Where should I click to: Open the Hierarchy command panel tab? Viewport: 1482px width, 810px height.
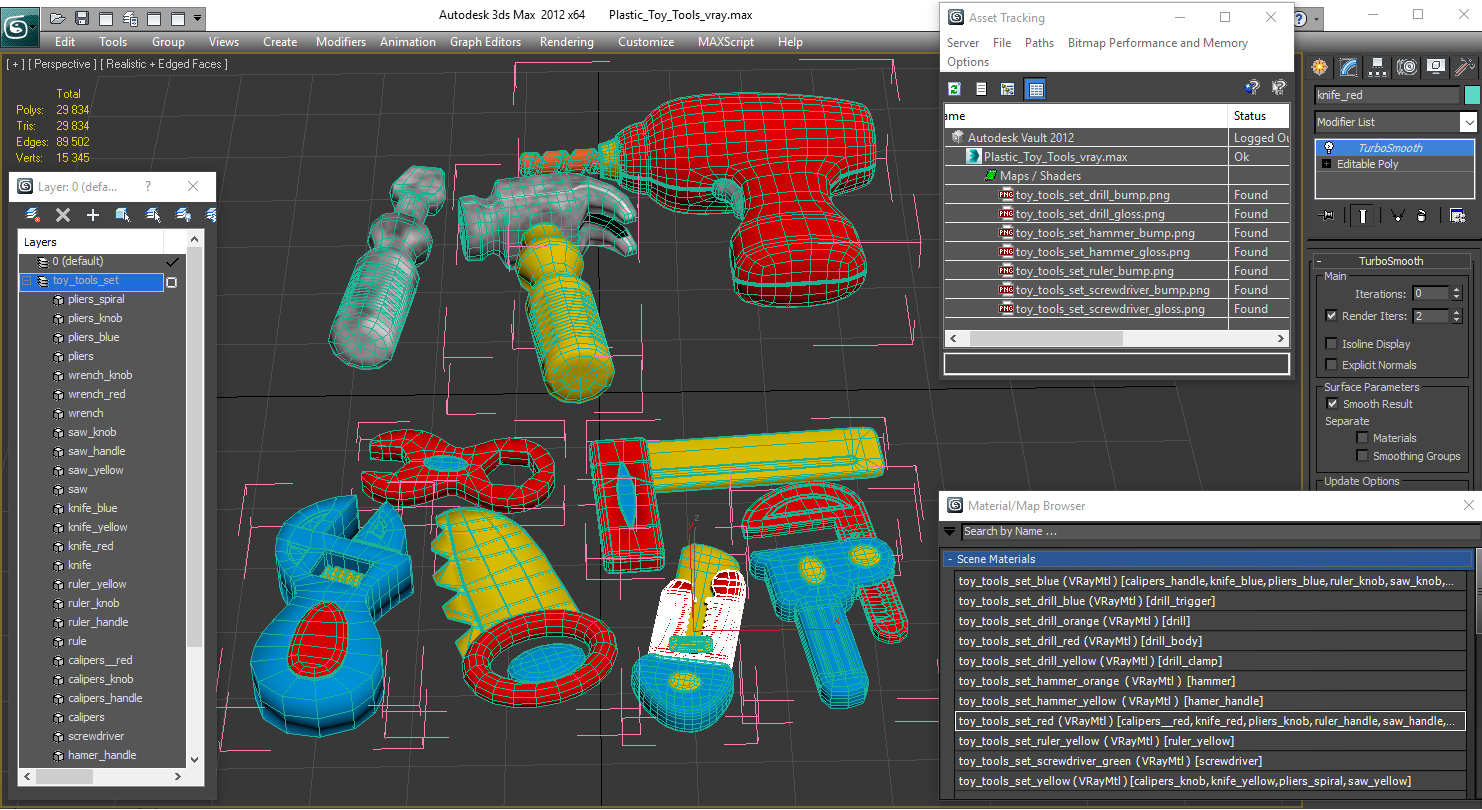[x=1378, y=67]
